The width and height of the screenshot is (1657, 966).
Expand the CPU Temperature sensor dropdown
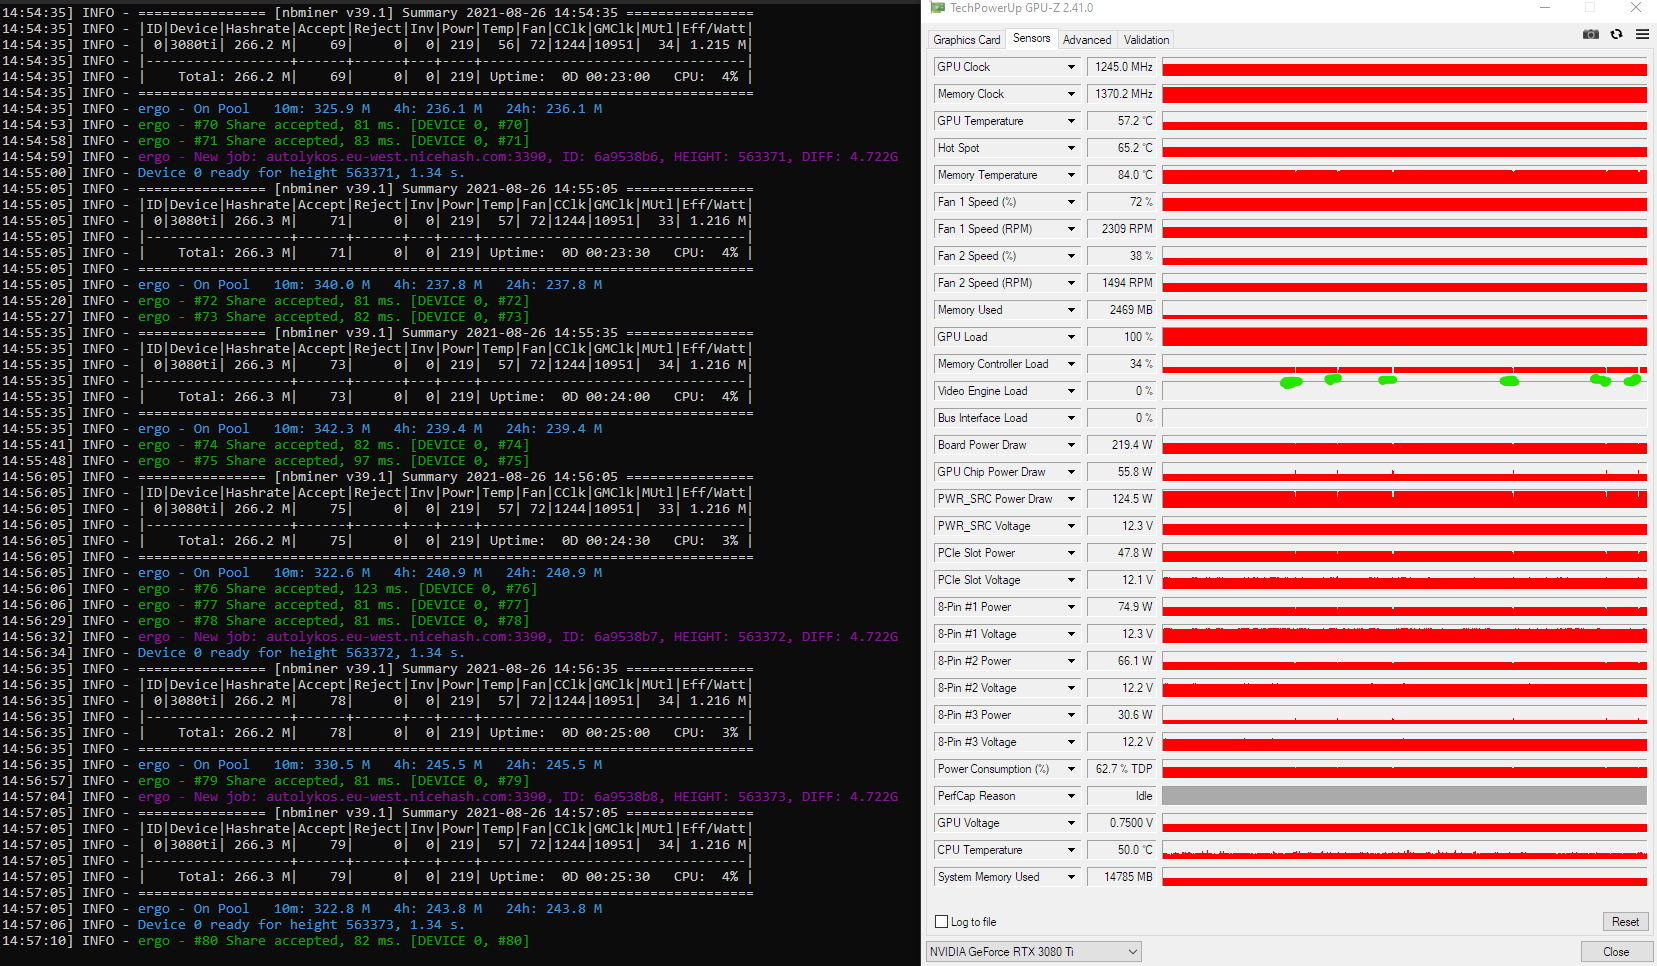1071,850
